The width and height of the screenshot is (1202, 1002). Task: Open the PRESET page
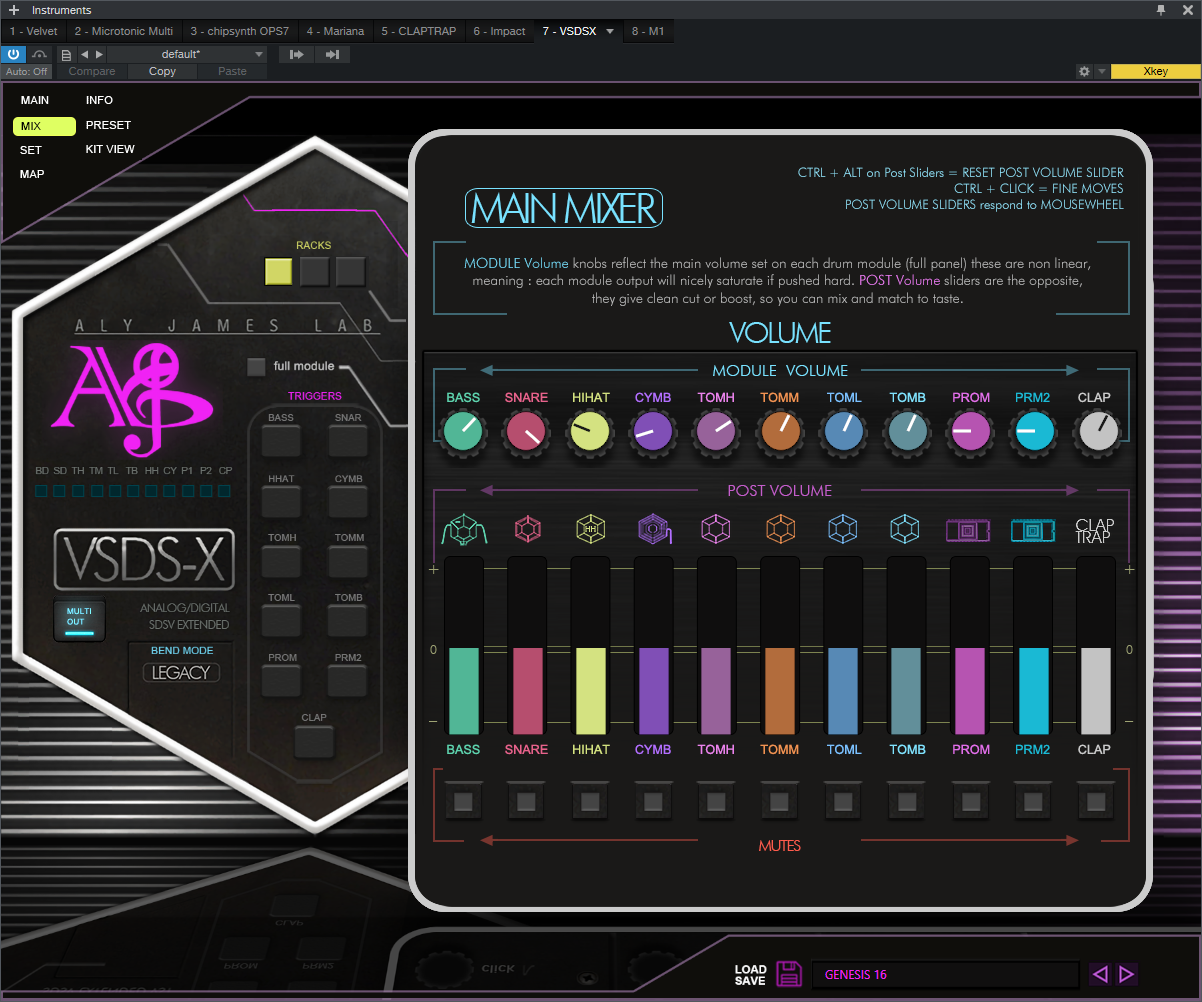pyautogui.click(x=108, y=125)
